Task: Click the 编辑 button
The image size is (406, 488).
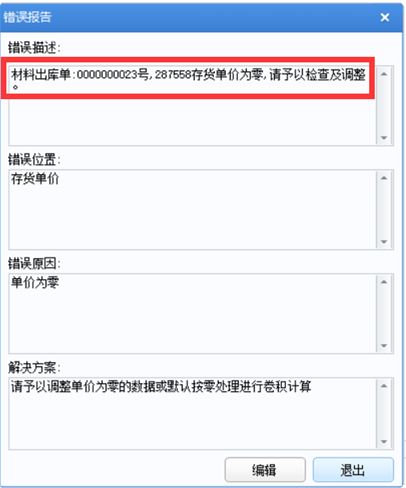Action: click(x=265, y=470)
